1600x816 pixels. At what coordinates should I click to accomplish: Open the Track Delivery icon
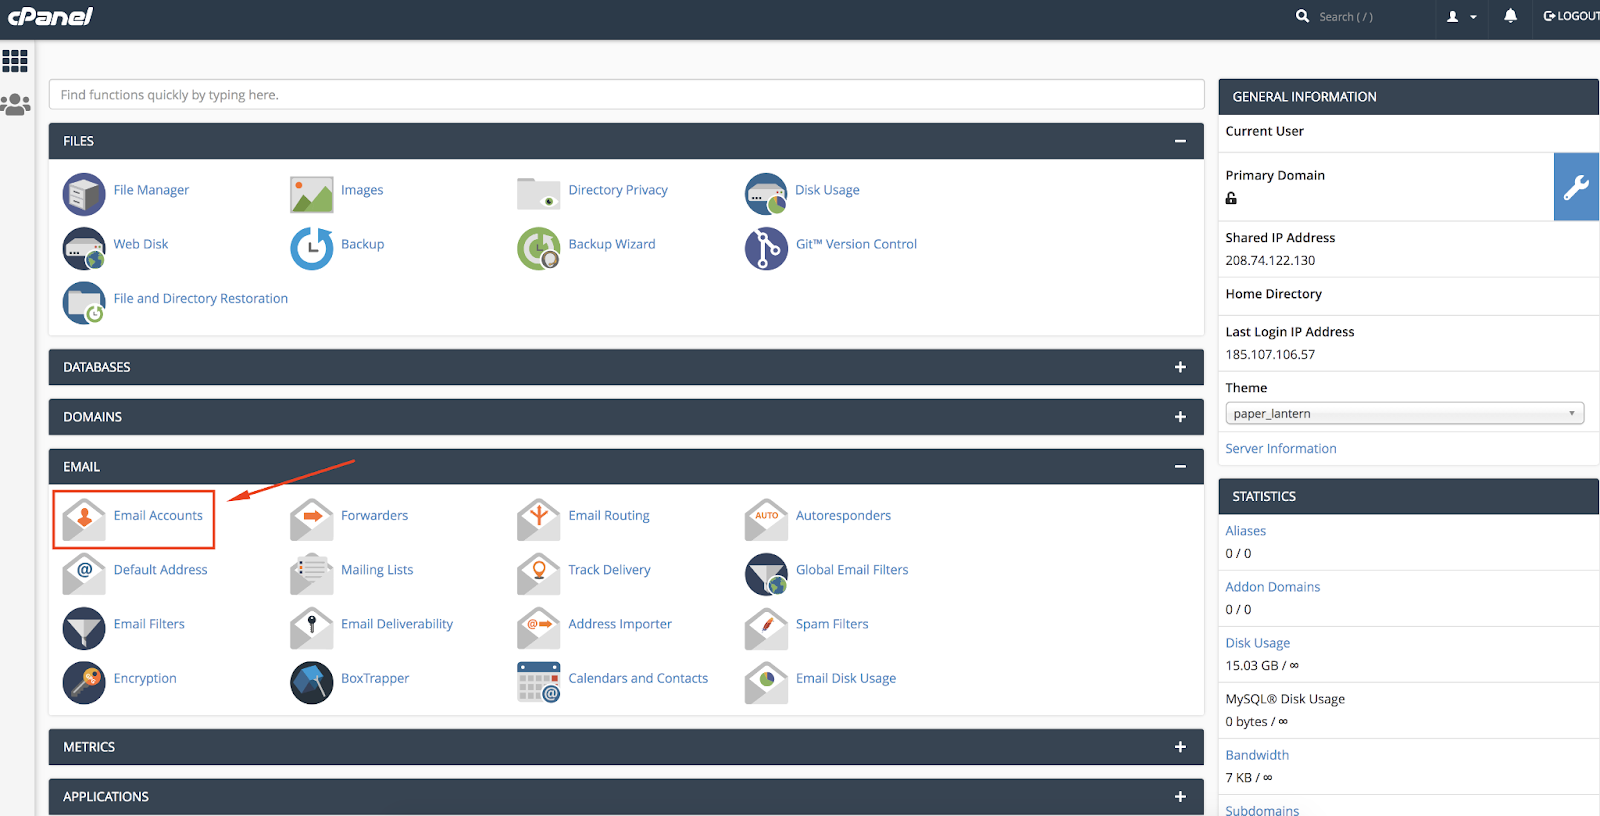click(539, 574)
